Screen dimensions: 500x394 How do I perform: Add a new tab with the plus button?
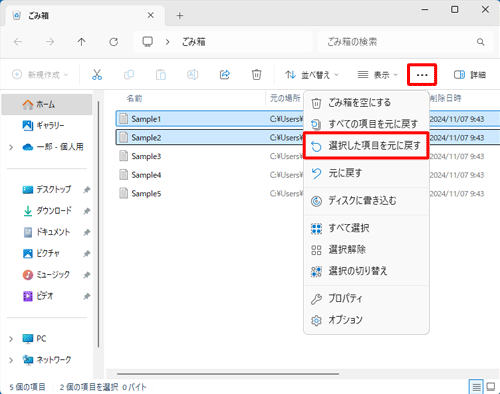180,16
